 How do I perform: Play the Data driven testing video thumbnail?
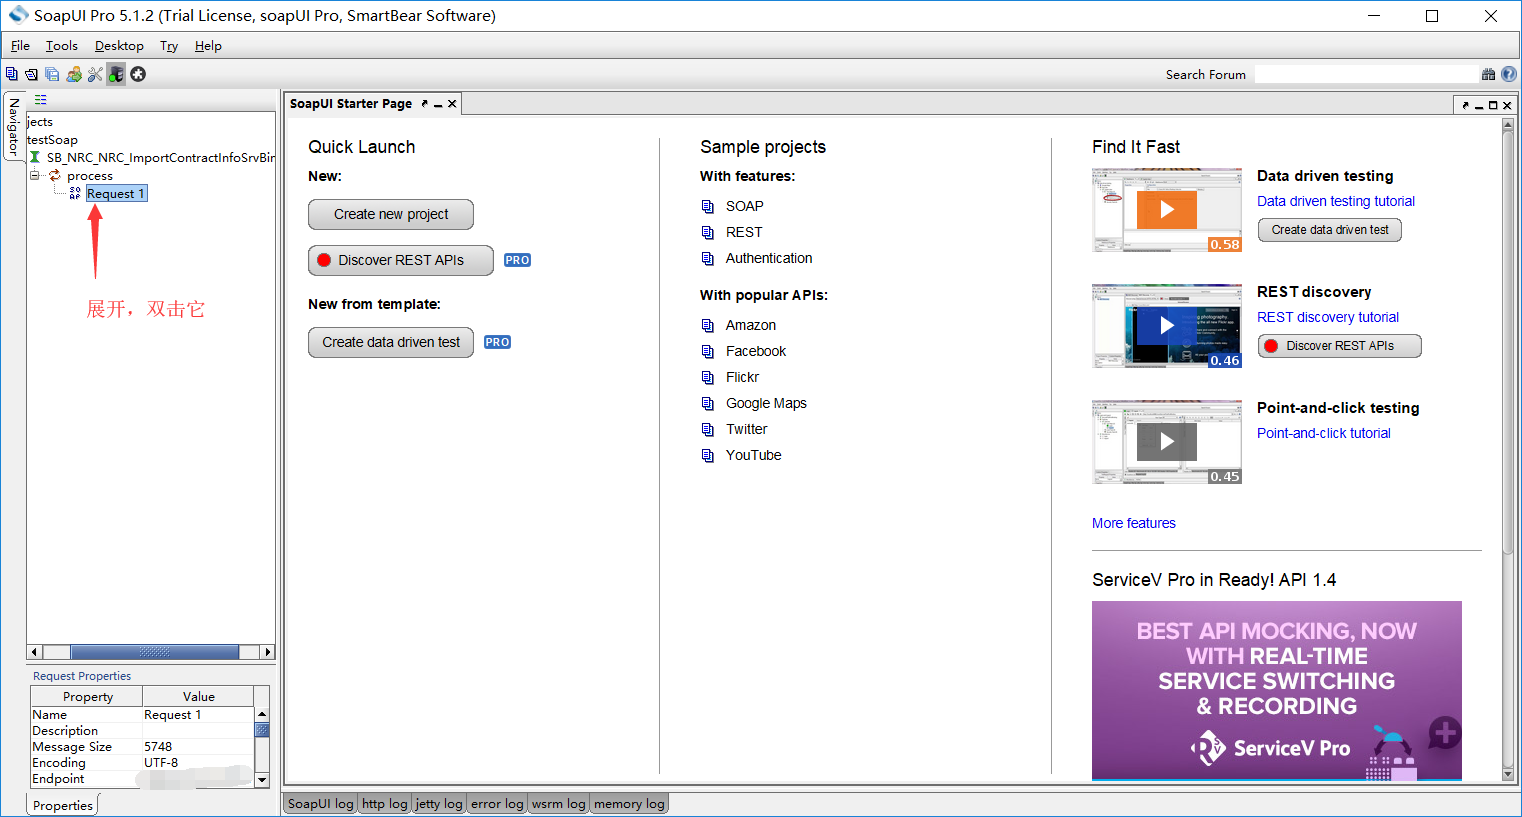tap(1167, 210)
